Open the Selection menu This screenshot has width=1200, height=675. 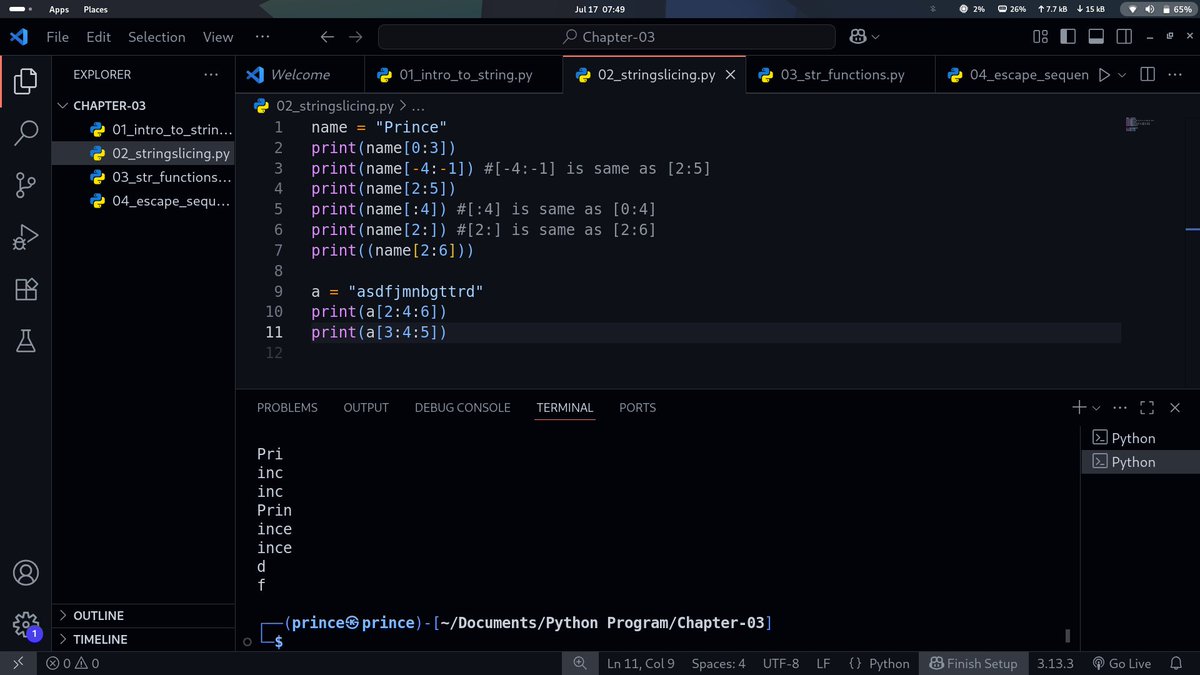pos(157,37)
